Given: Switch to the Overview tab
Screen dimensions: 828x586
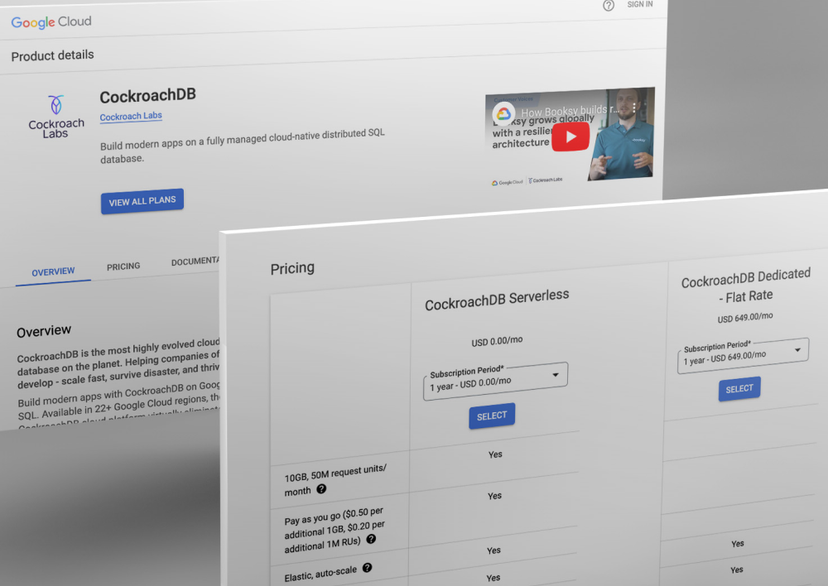Looking at the screenshot, I should (x=53, y=272).
